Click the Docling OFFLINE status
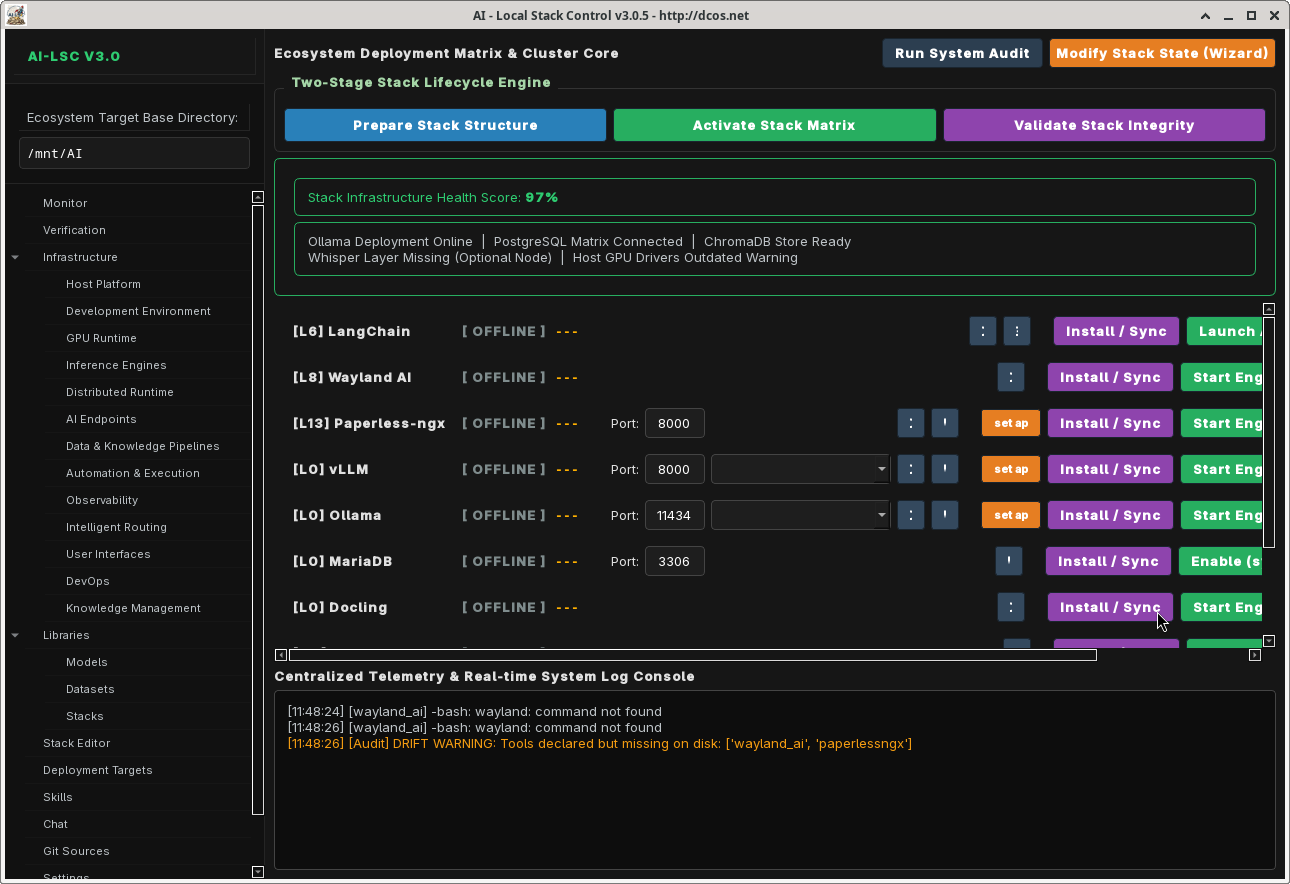The image size is (1290, 884). point(504,607)
